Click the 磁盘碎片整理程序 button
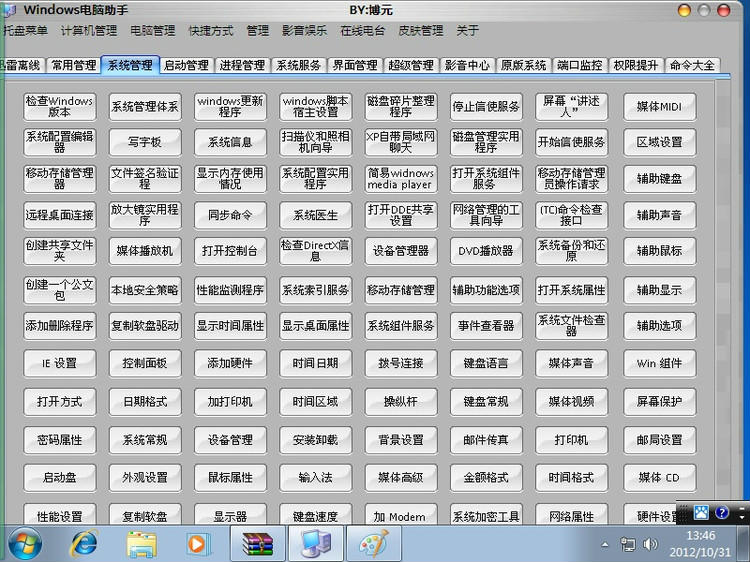Image resolution: width=750 pixels, height=562 pixels. tap(401, 106)
